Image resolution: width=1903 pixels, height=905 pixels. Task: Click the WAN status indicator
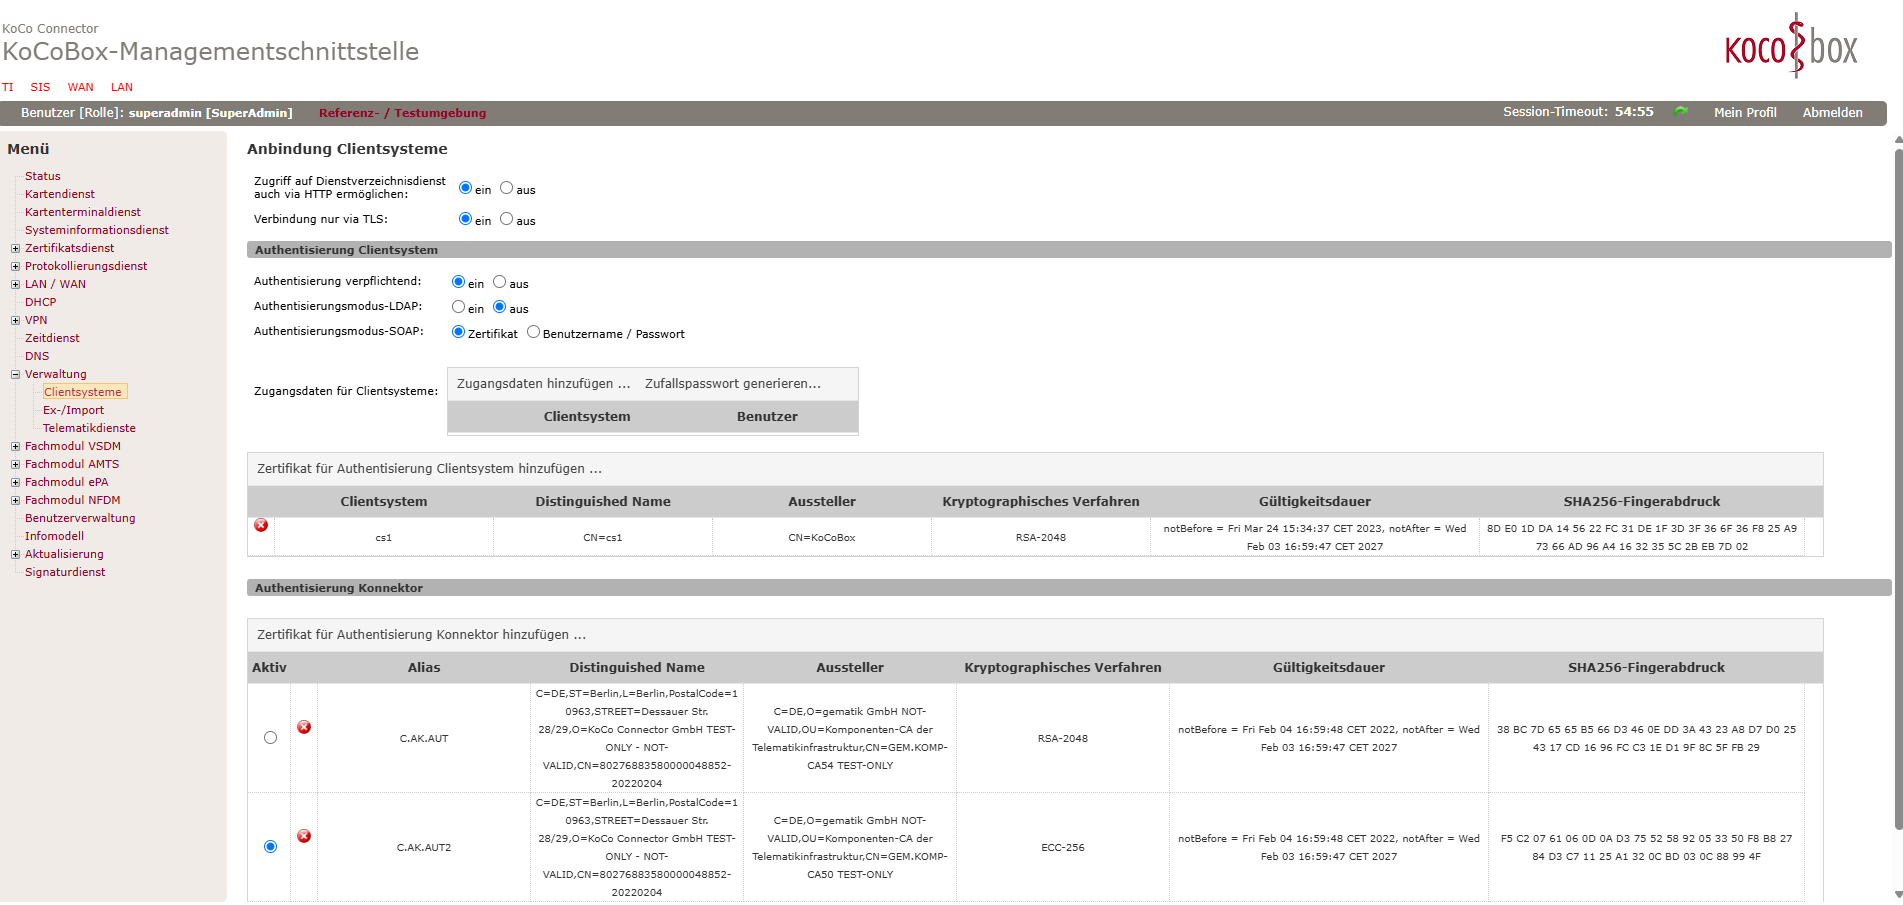[81, 87]
